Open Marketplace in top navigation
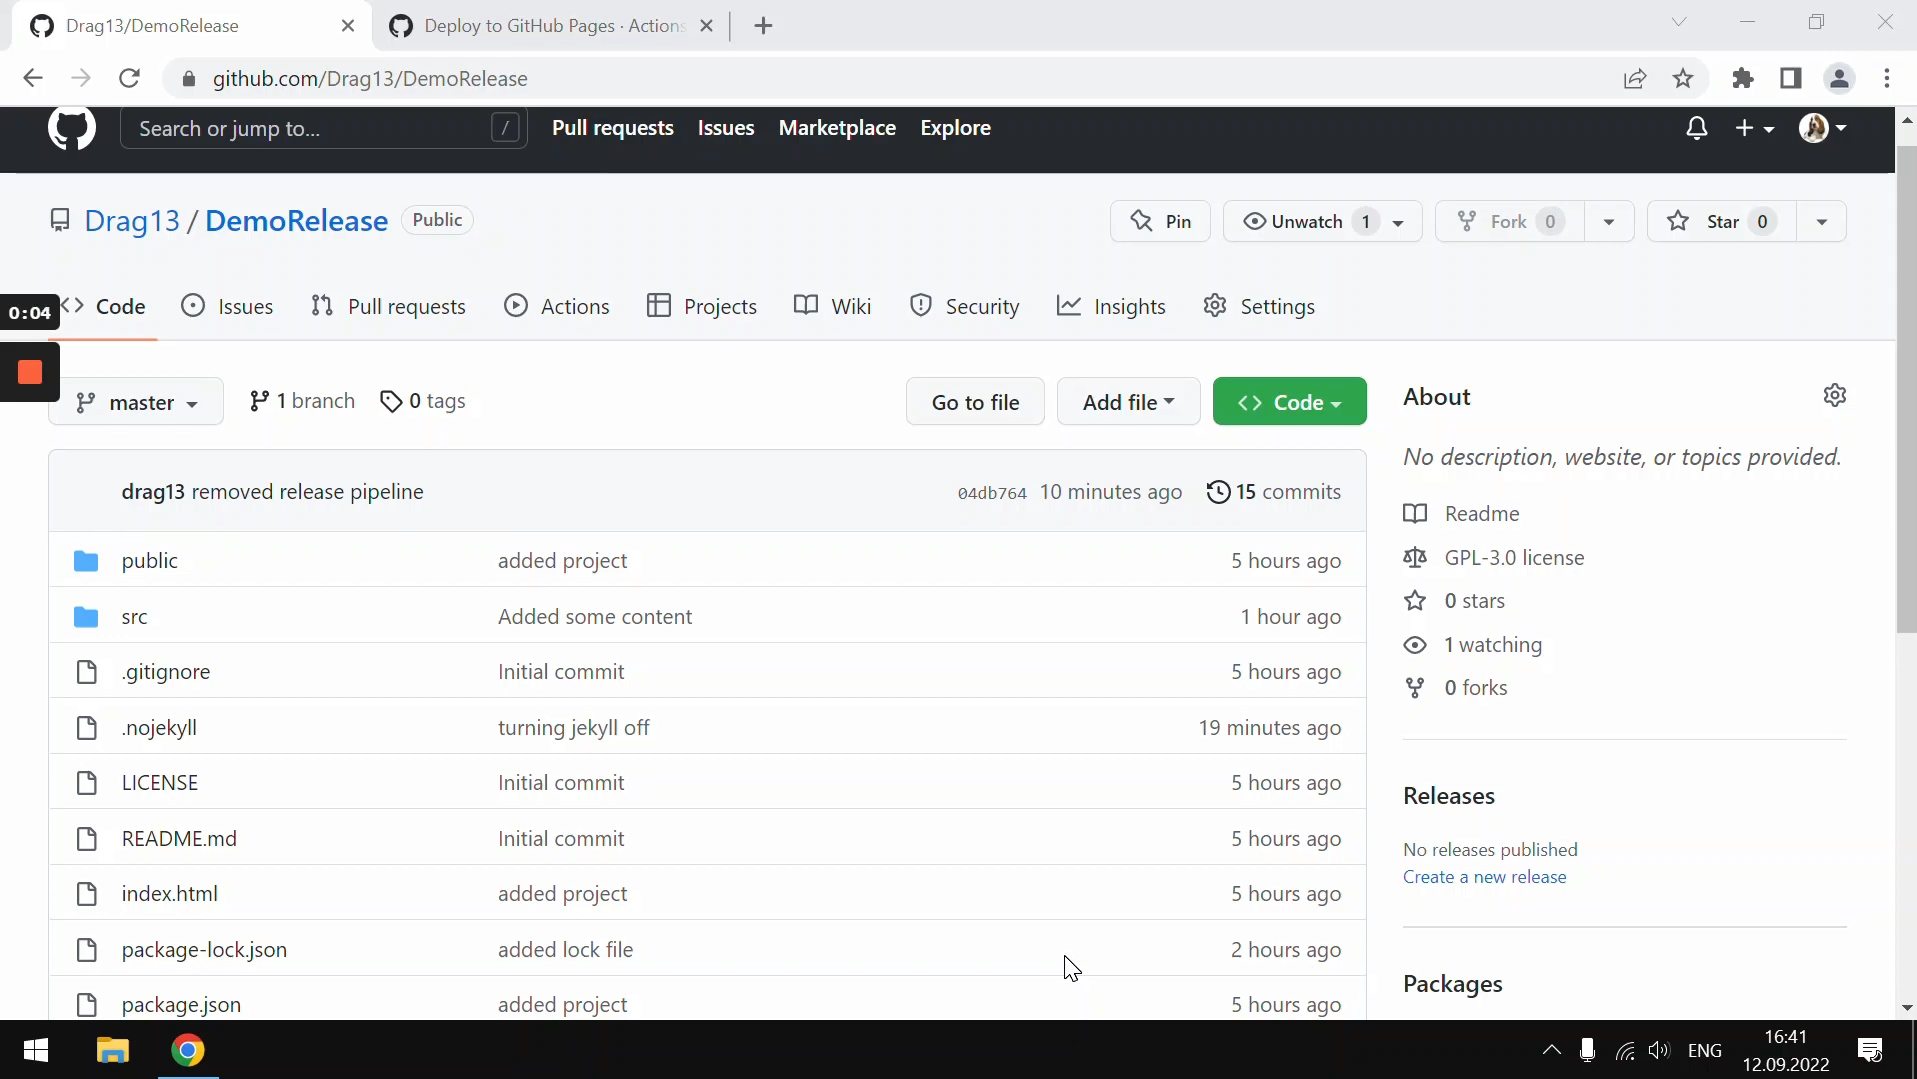Image resolution: width=1917 pixels, height=1079 pixels. pyautogui.click(x=837, y=128)
